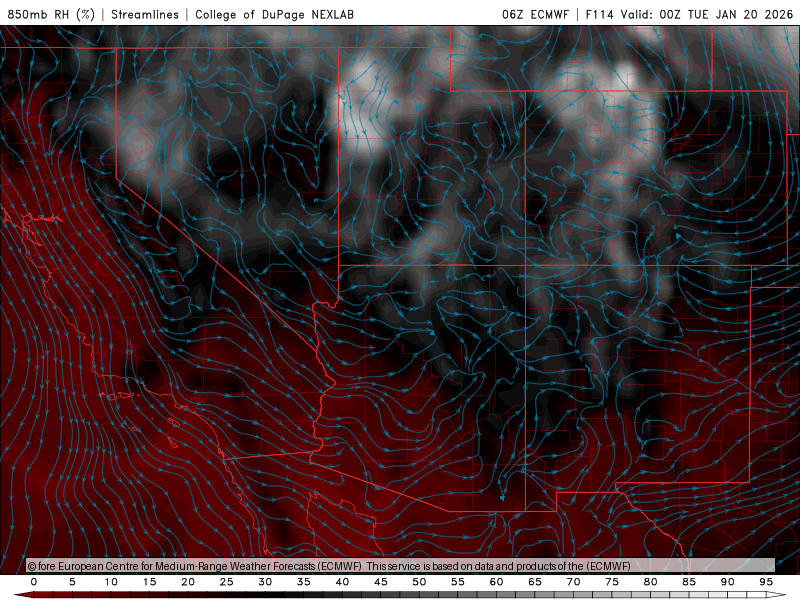This screenshot has width=800, height=600.
Task: Click the '85' label on the color scale
Action: click(x=689, y=582)
